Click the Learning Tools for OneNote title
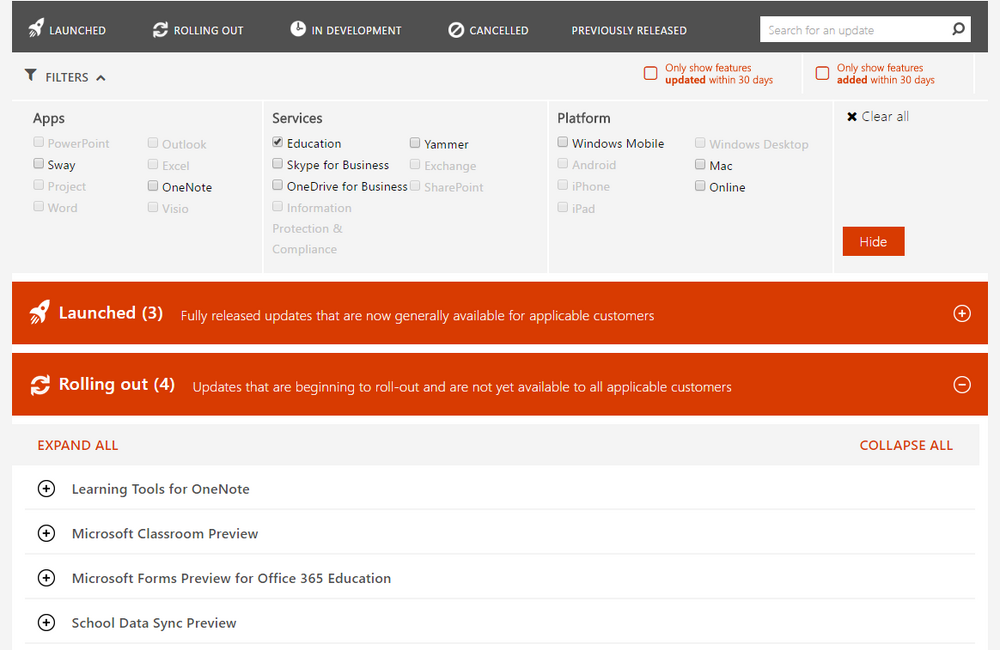The width and height of the screenshot is (1000, 650). [x=161, y=489]
